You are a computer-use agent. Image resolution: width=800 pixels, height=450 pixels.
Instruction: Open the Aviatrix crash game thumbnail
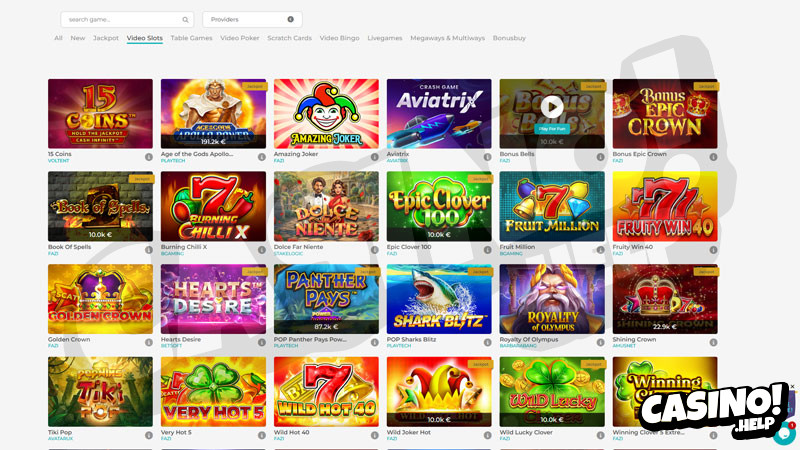tap(439, 114)
